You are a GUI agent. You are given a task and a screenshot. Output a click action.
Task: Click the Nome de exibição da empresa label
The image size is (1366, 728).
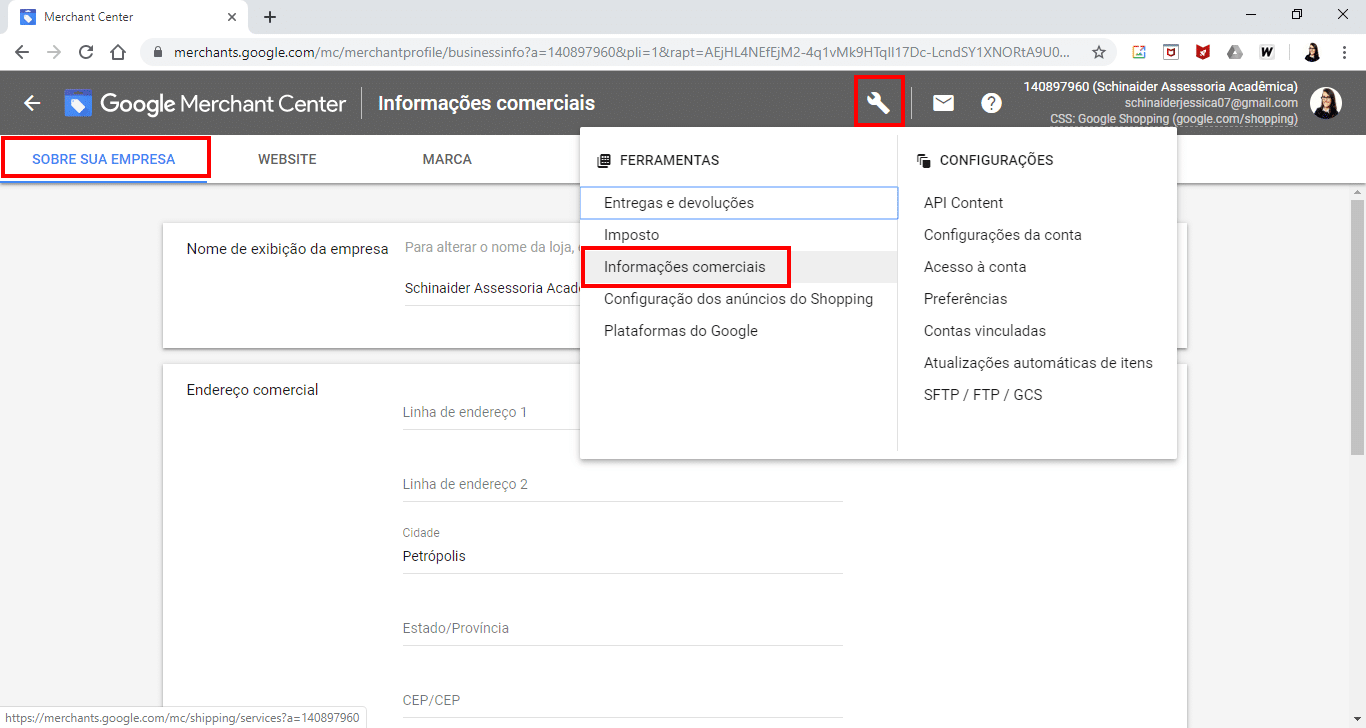point(287,249)
